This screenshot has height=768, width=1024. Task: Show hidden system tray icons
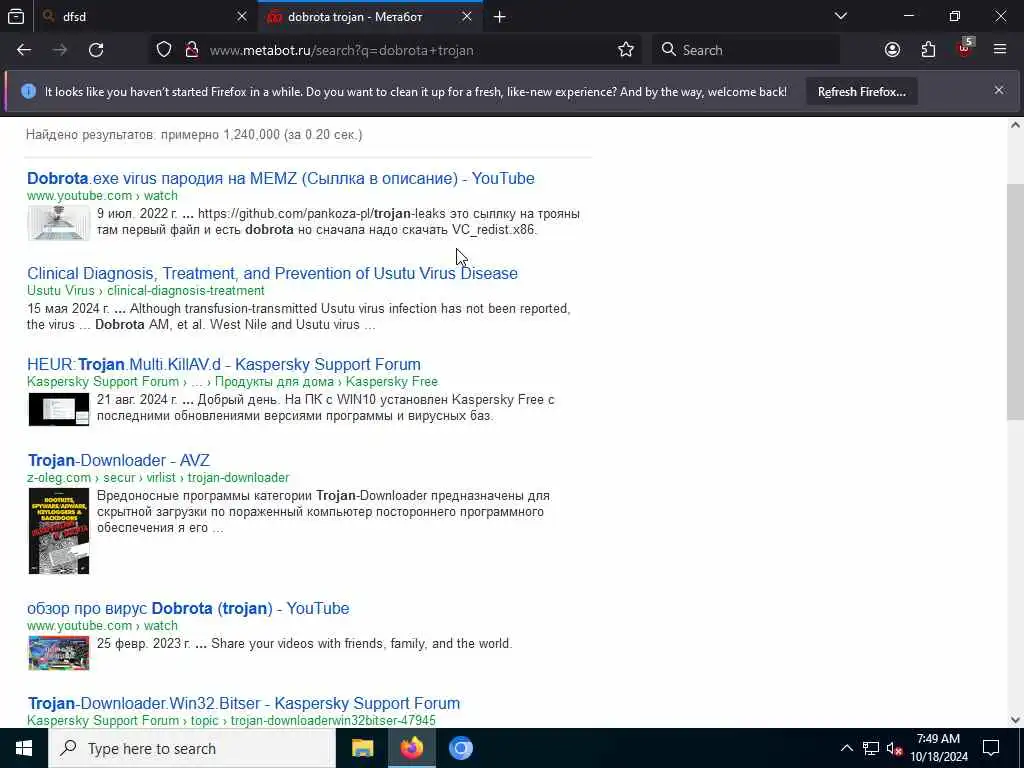[846, 748]
